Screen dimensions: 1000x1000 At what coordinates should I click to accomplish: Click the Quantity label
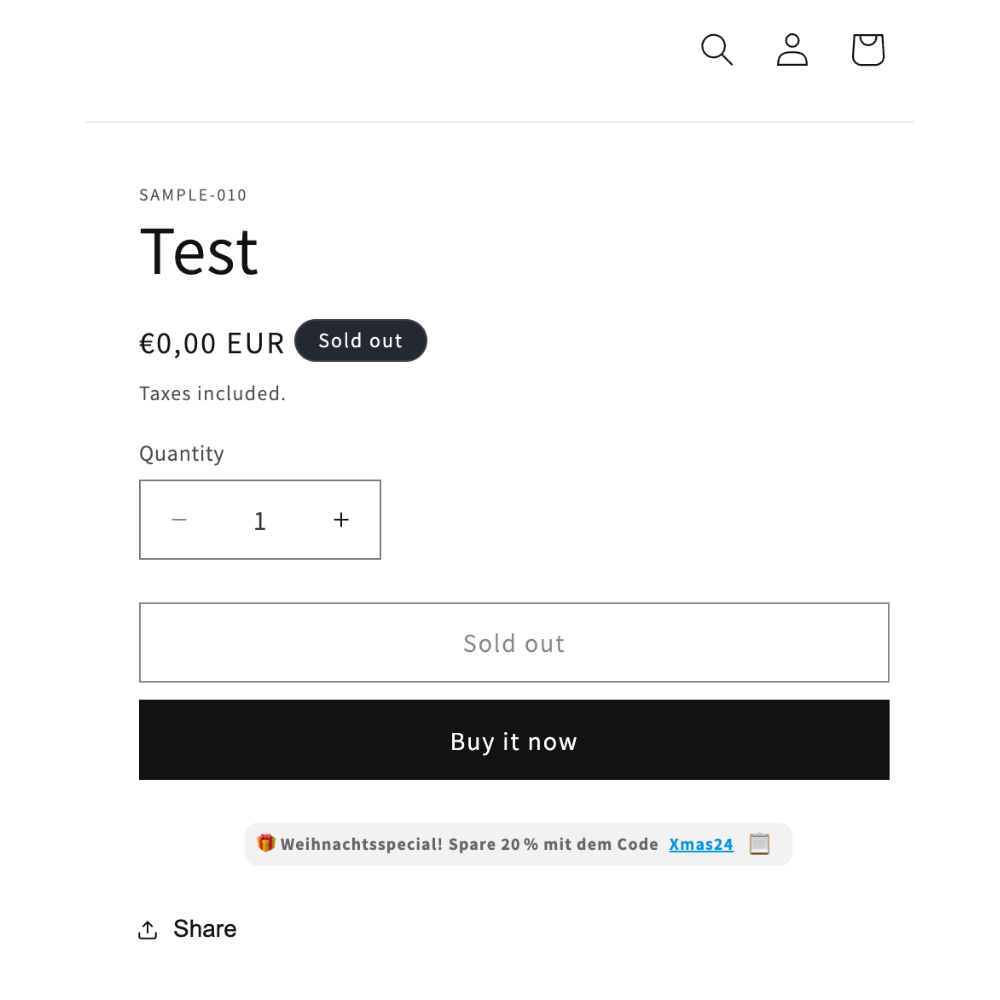[182, 453]
